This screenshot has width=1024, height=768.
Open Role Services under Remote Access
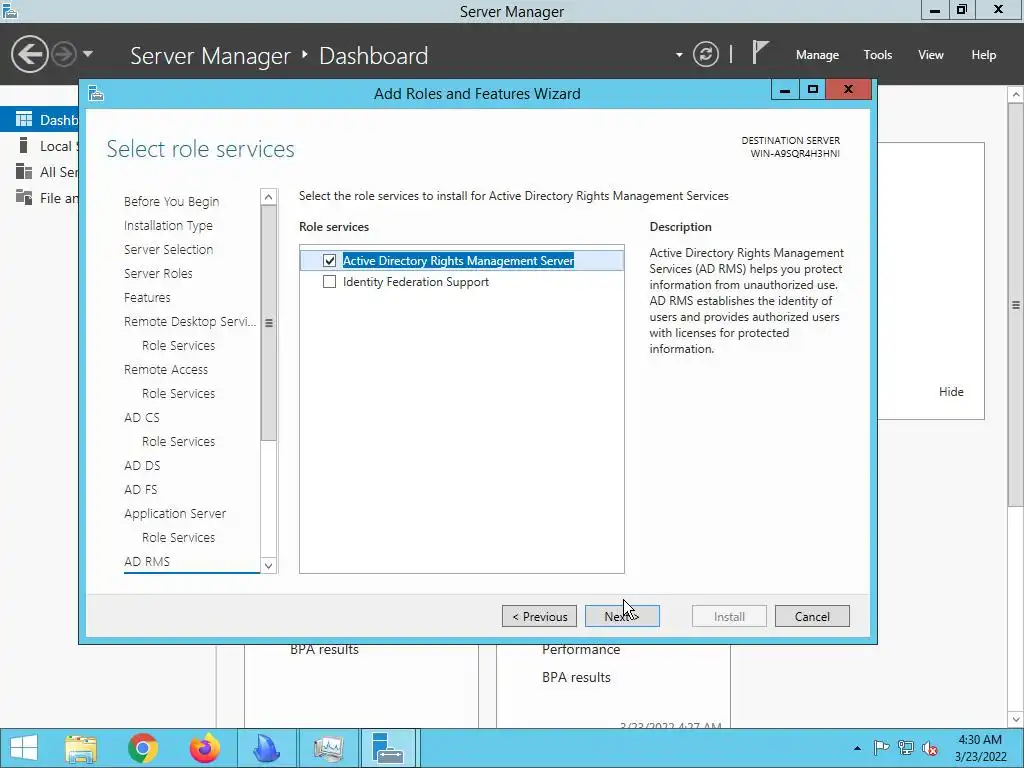coord(178,393)
